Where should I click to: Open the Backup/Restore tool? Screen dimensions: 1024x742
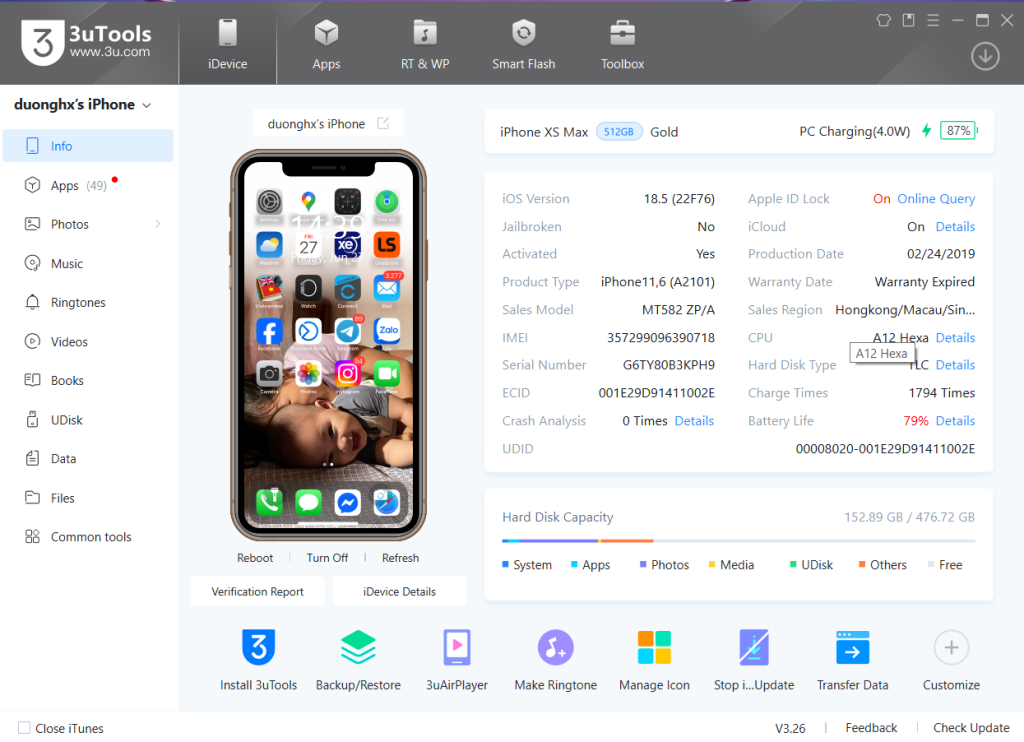[x=358, y=660]
